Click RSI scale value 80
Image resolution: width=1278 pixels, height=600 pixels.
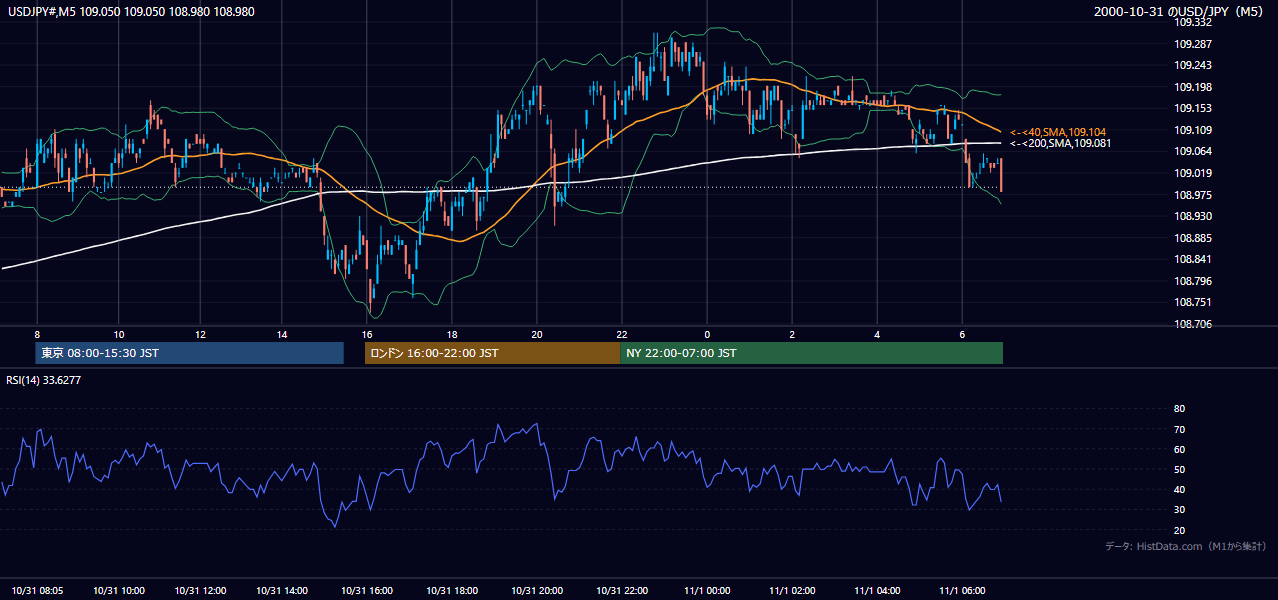point(1180,409)
